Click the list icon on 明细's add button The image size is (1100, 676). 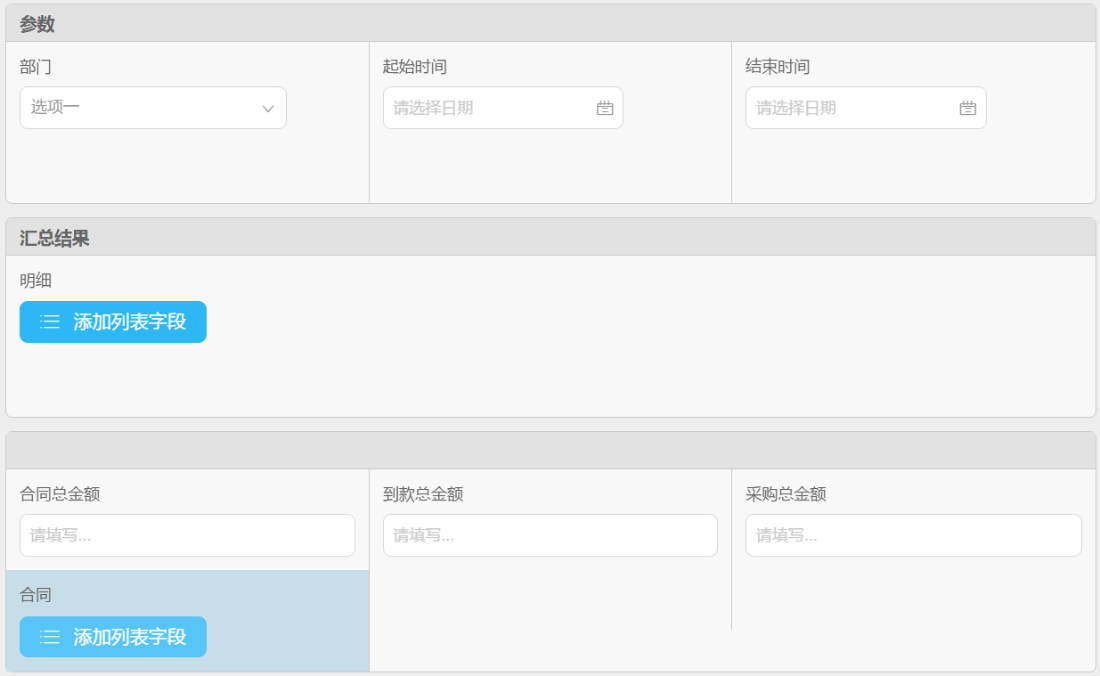pyautogui.click(x=50, y=322)
